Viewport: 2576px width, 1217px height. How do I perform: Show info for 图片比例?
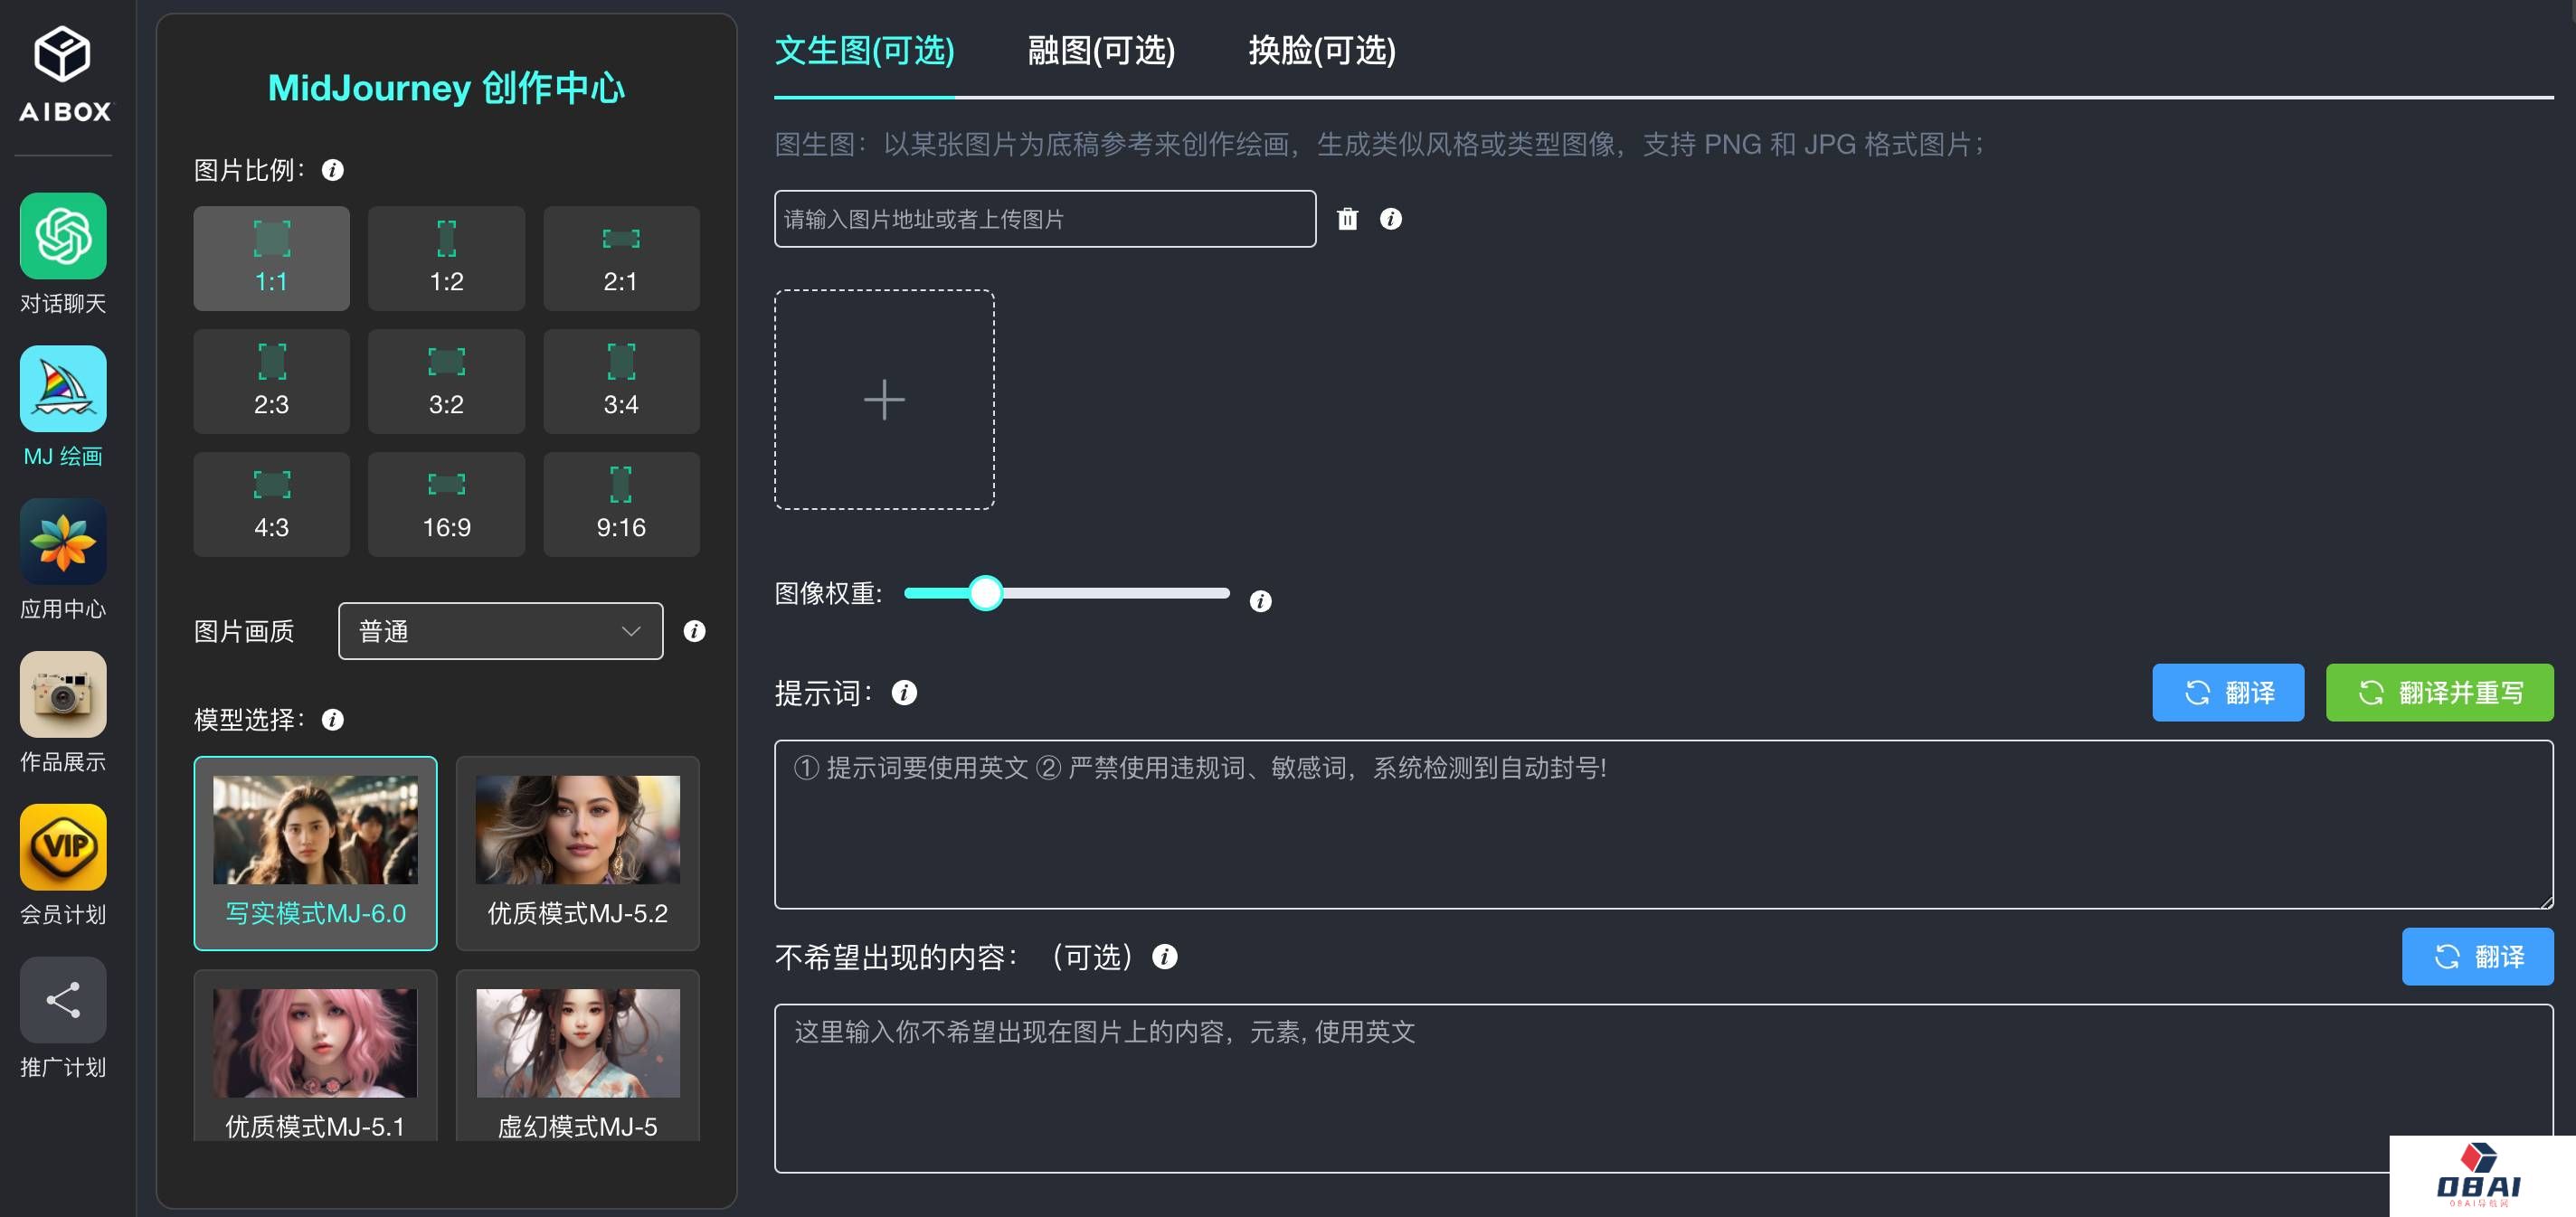coord(333,170)
